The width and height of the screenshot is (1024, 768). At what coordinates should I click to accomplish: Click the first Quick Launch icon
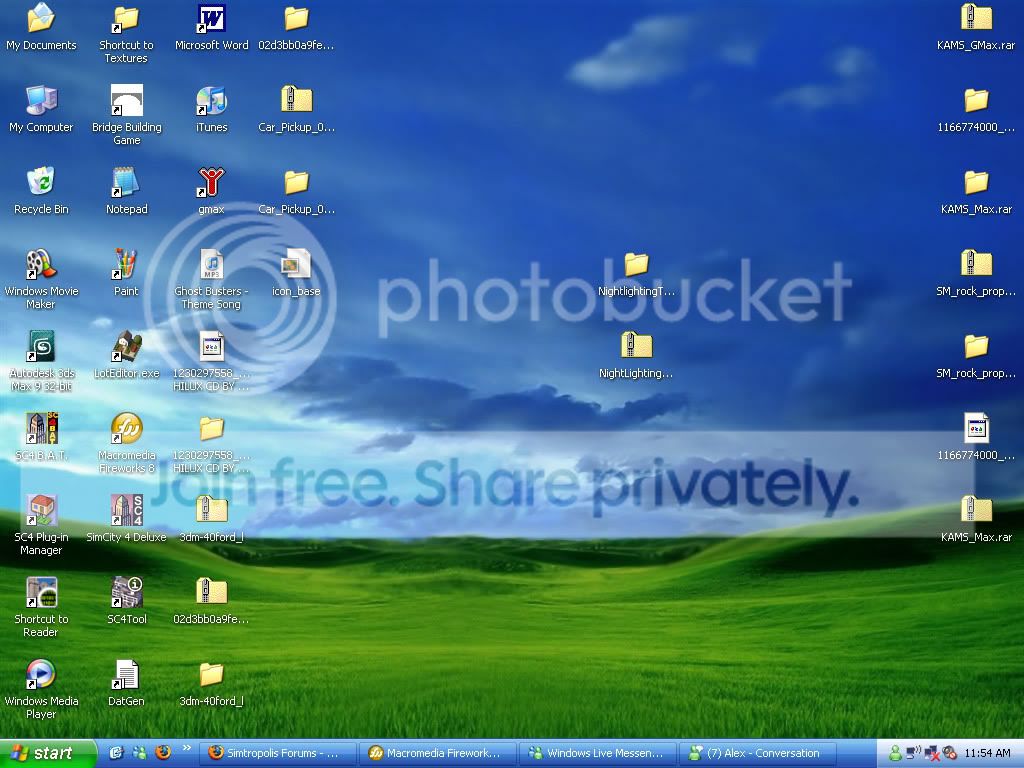[116, 753]
